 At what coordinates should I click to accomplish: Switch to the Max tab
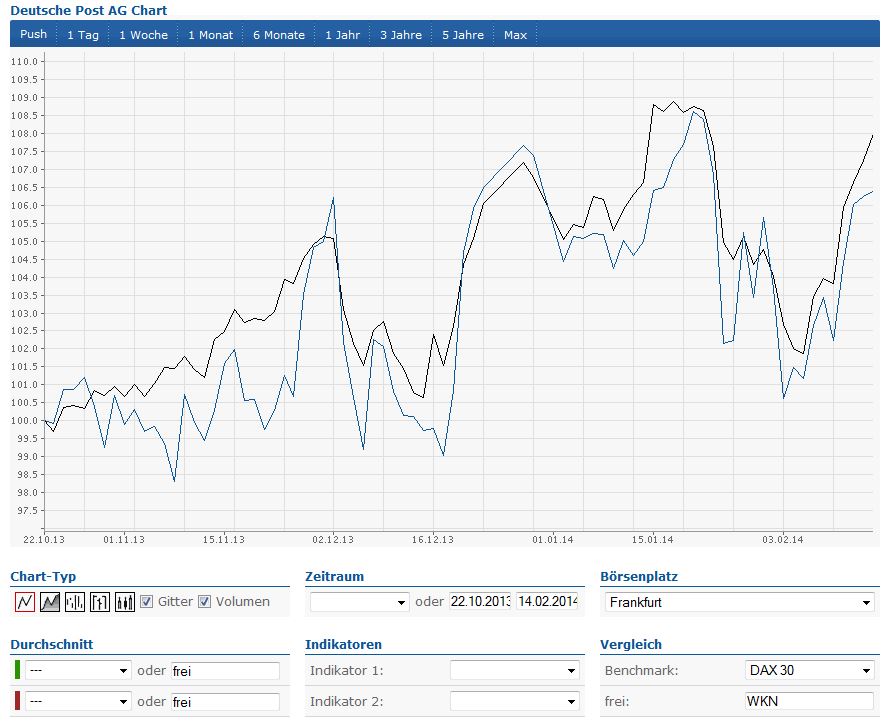click(x=515, y=34)
